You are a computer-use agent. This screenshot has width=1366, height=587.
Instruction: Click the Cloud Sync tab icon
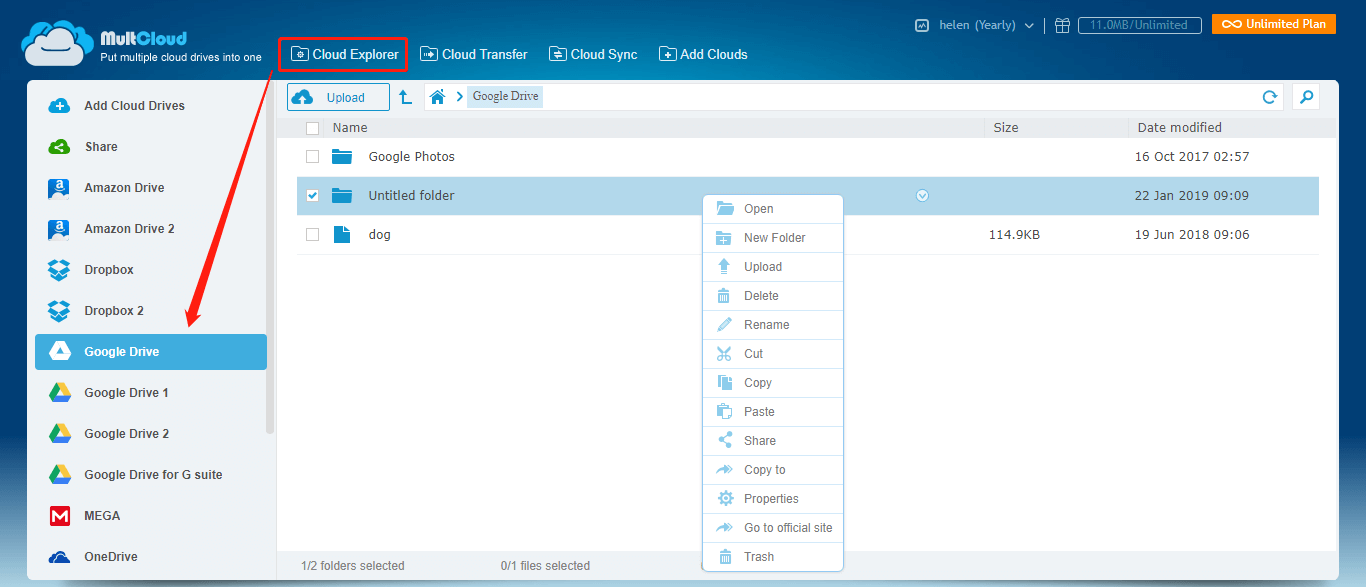tap(557, 54)
